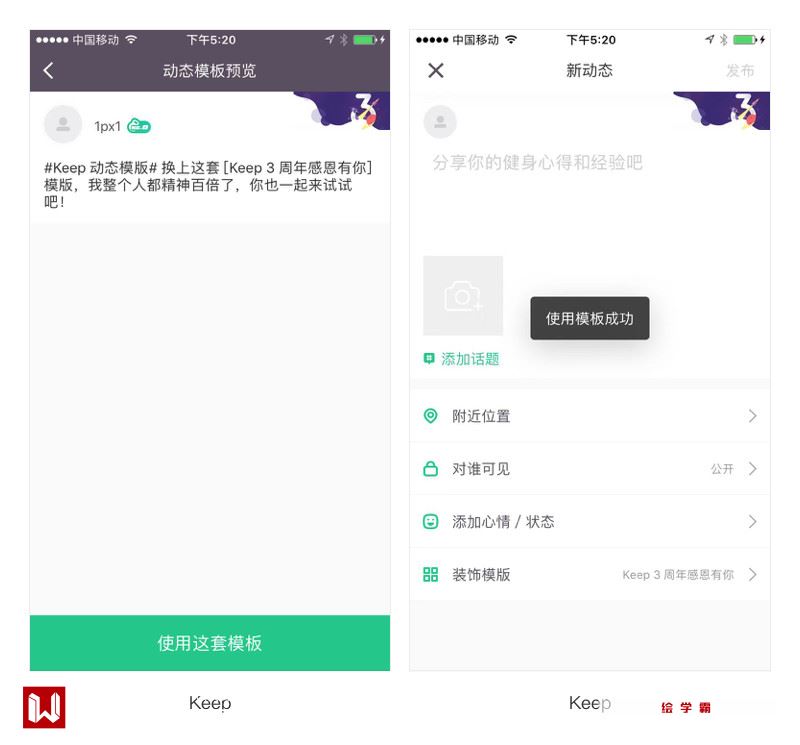800x745 pixels.
Task: Tap the green badge next to 1px1
Action: click(139, 126)
